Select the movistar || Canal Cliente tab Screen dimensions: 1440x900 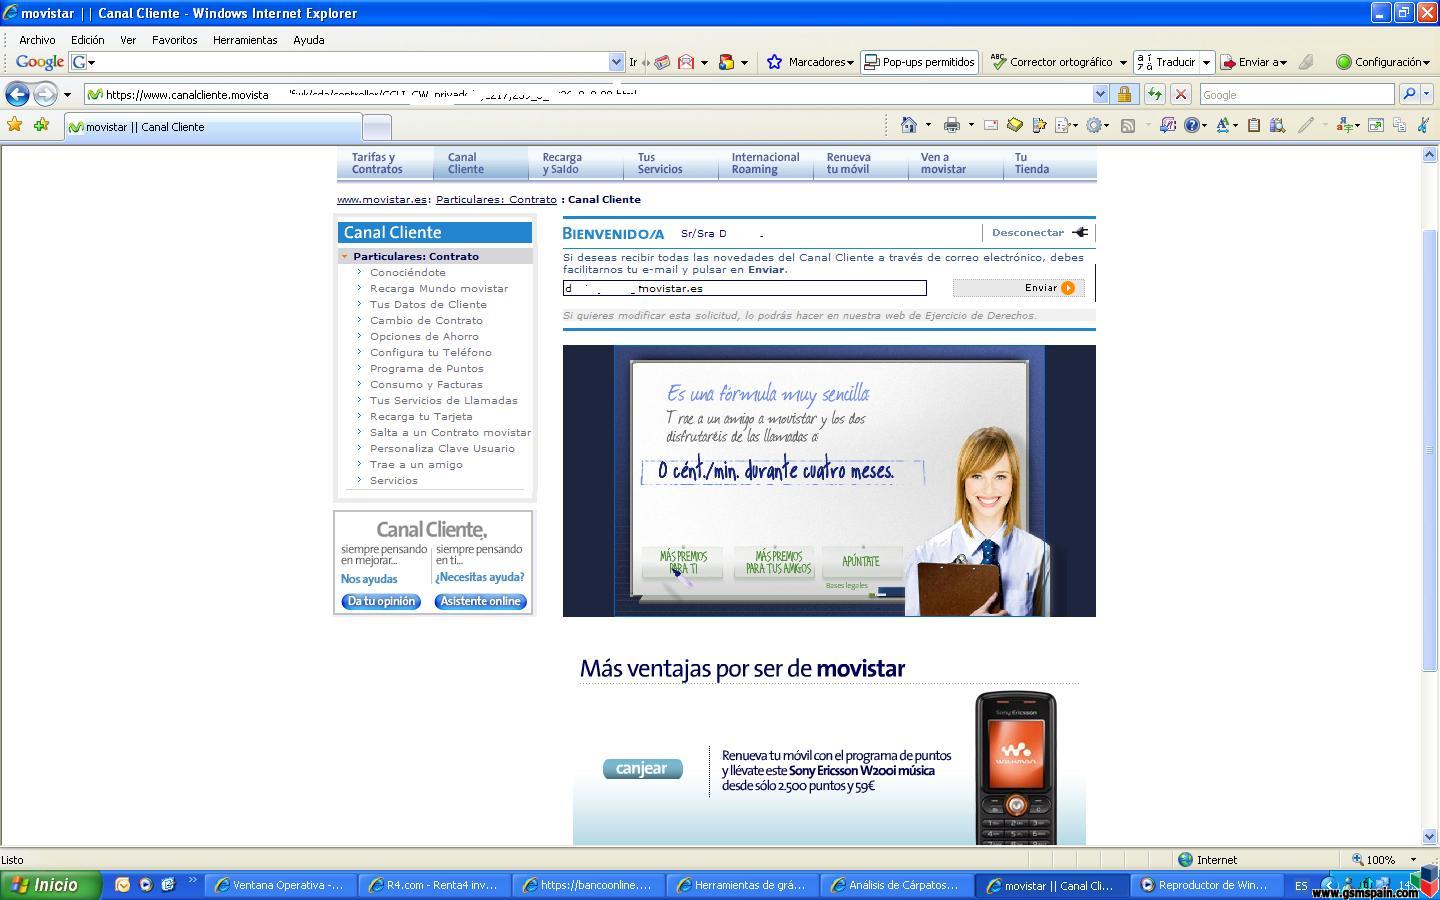pyautogui.click(x=213, y=127)
